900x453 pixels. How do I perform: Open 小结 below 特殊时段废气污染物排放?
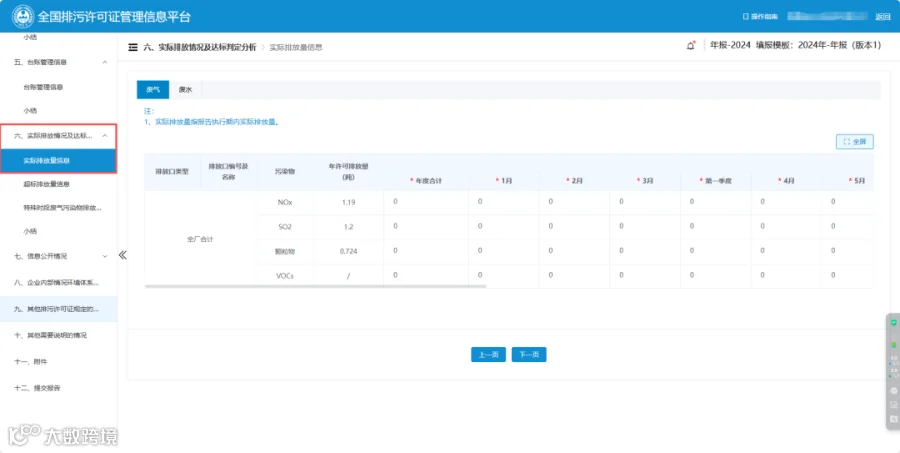(30, 231)
